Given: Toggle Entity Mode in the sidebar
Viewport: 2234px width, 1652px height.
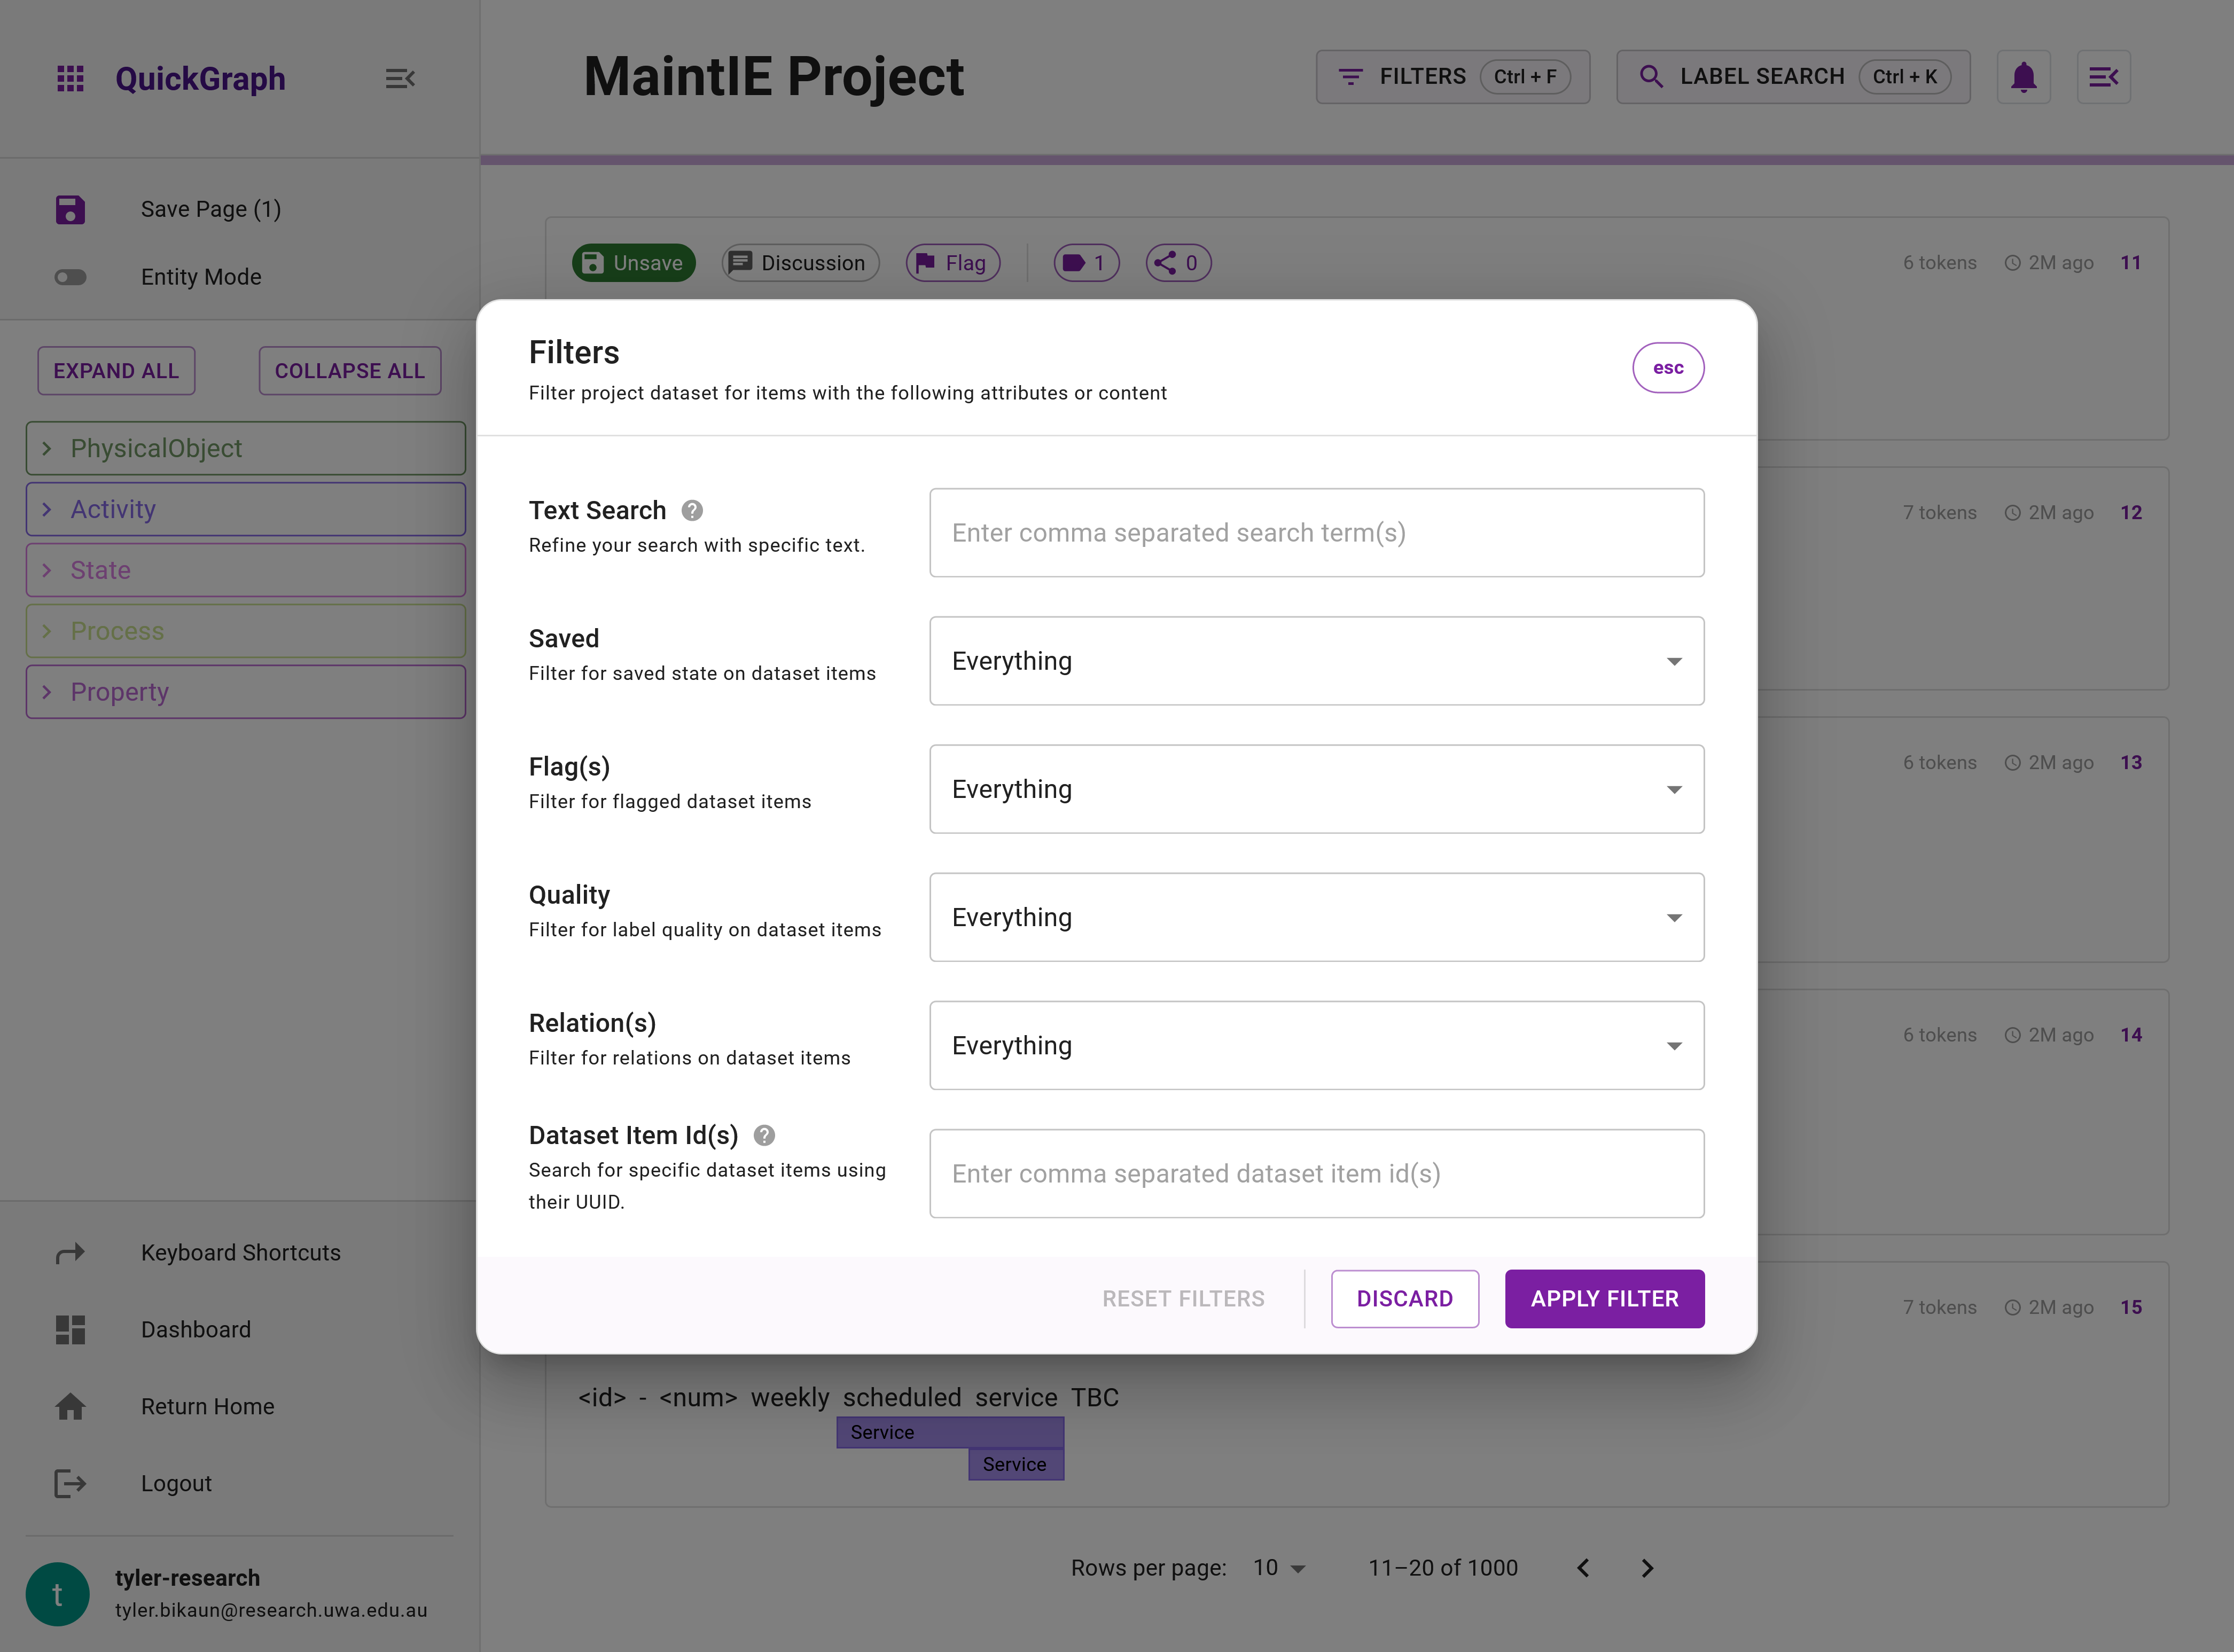Looking at the screenshot, I should click(71, 277).
